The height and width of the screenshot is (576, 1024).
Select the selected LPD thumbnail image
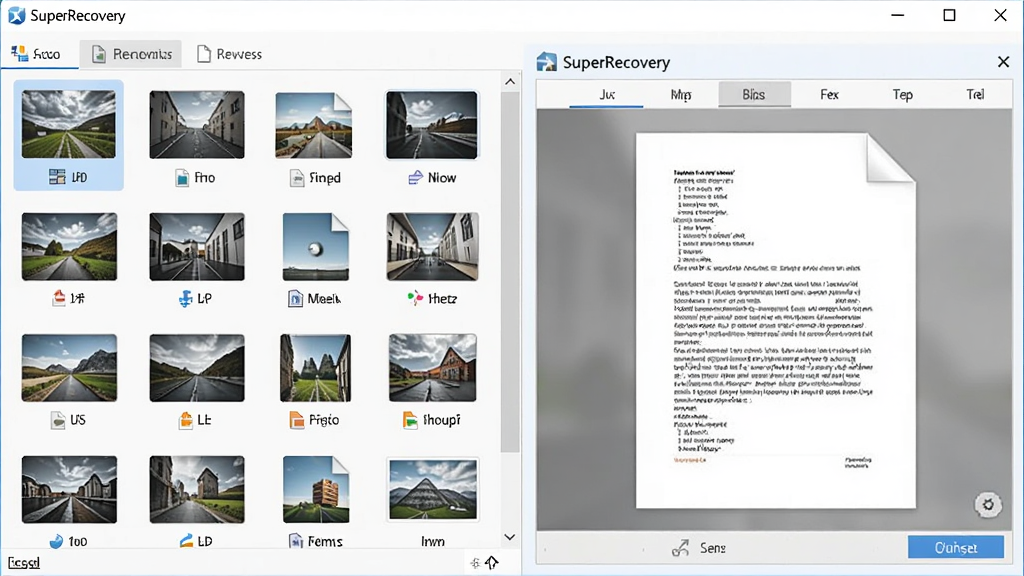pos(69,124)
